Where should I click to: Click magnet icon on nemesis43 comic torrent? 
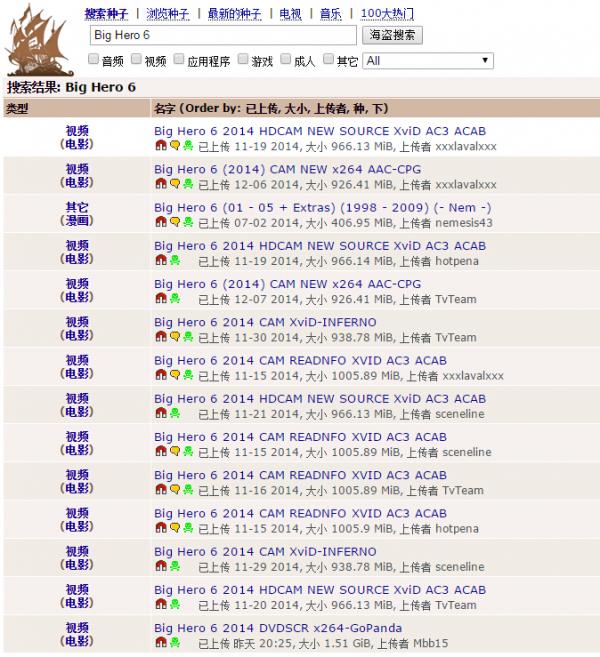[161, 222]
